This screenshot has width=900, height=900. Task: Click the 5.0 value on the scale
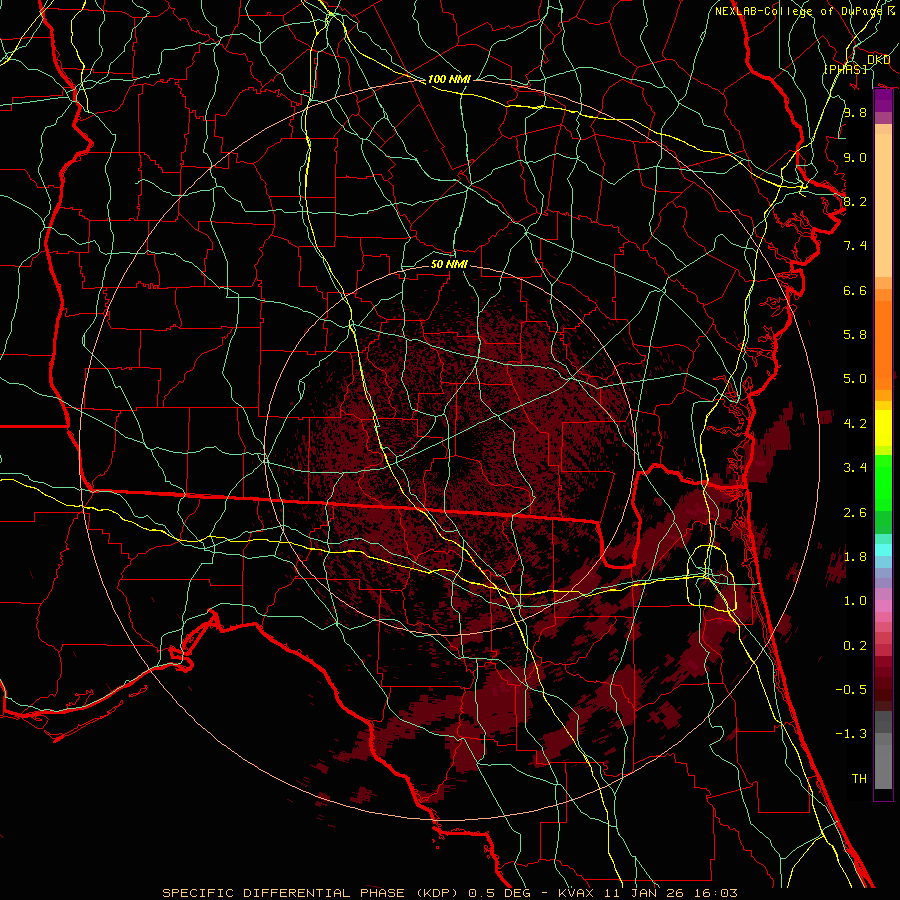(x=855, y=379)
